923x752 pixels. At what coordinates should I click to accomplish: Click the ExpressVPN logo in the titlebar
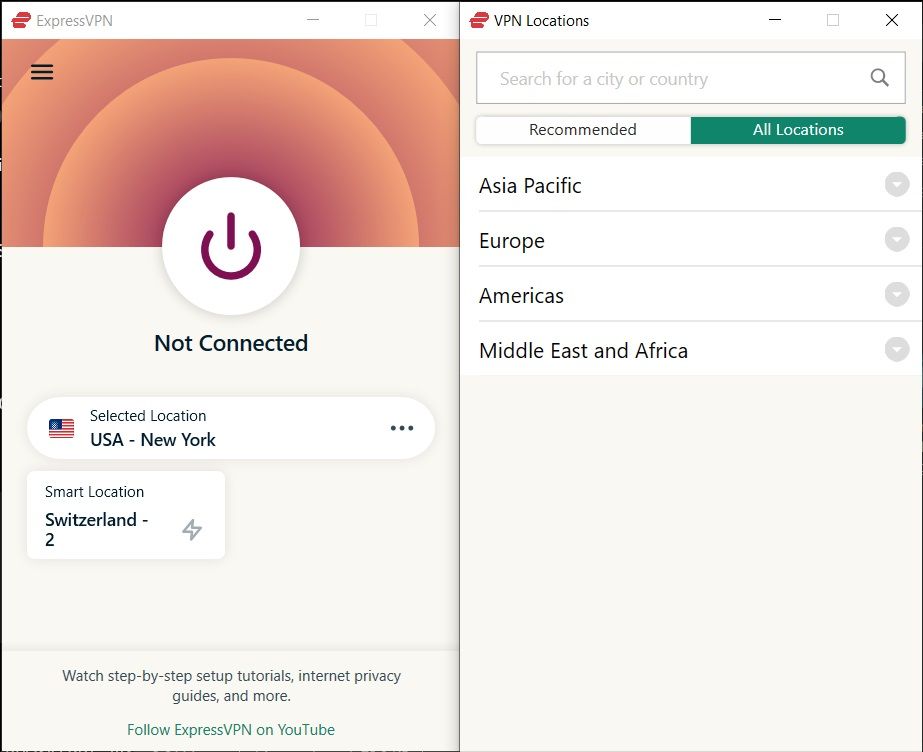(22, 19)
